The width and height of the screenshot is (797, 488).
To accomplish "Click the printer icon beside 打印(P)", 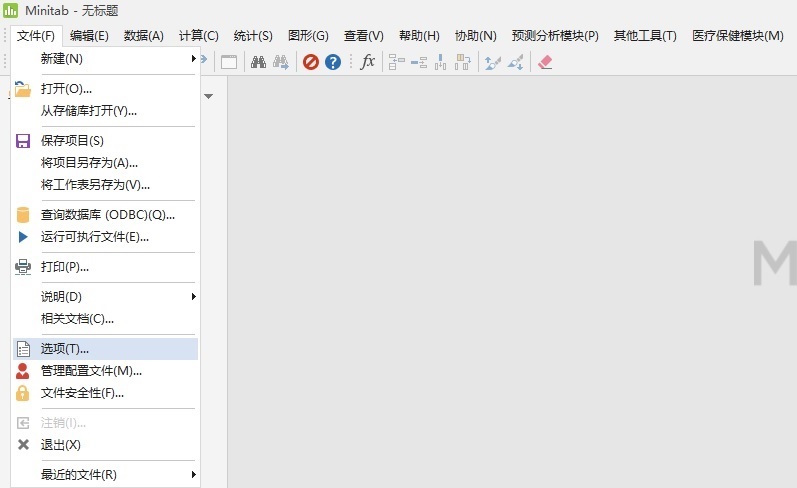I will pyautogui.click(x=23, y=267).
